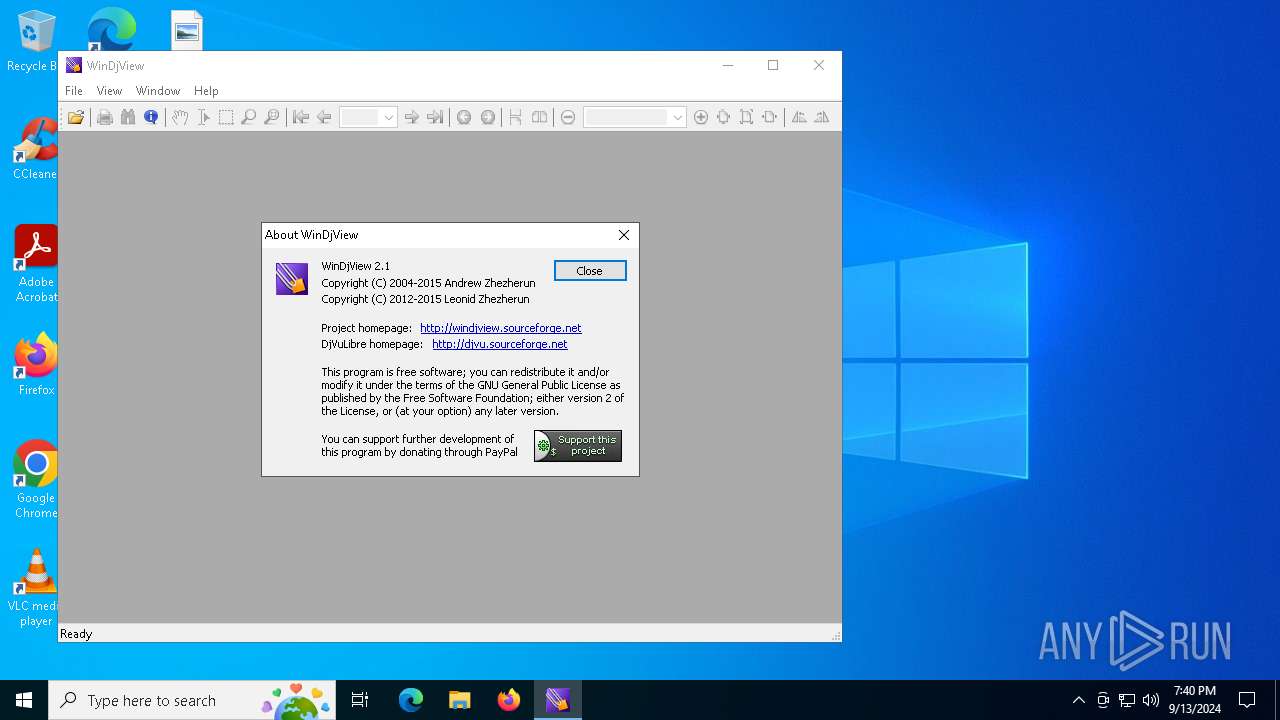The height and width of the screenshot is (720, 1280).
Task: Click the Google Chrome desktop shortcut
Action: [36, 480]
